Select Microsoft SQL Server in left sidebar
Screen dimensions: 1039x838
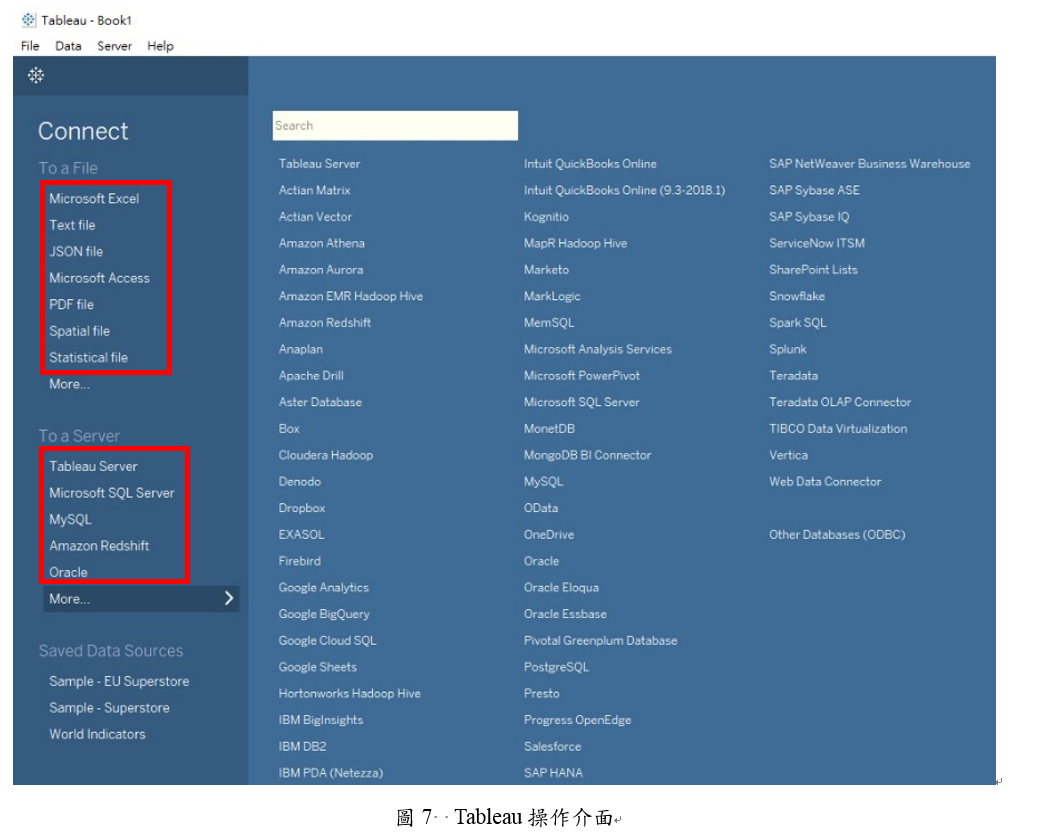click(x=112, y=493)
